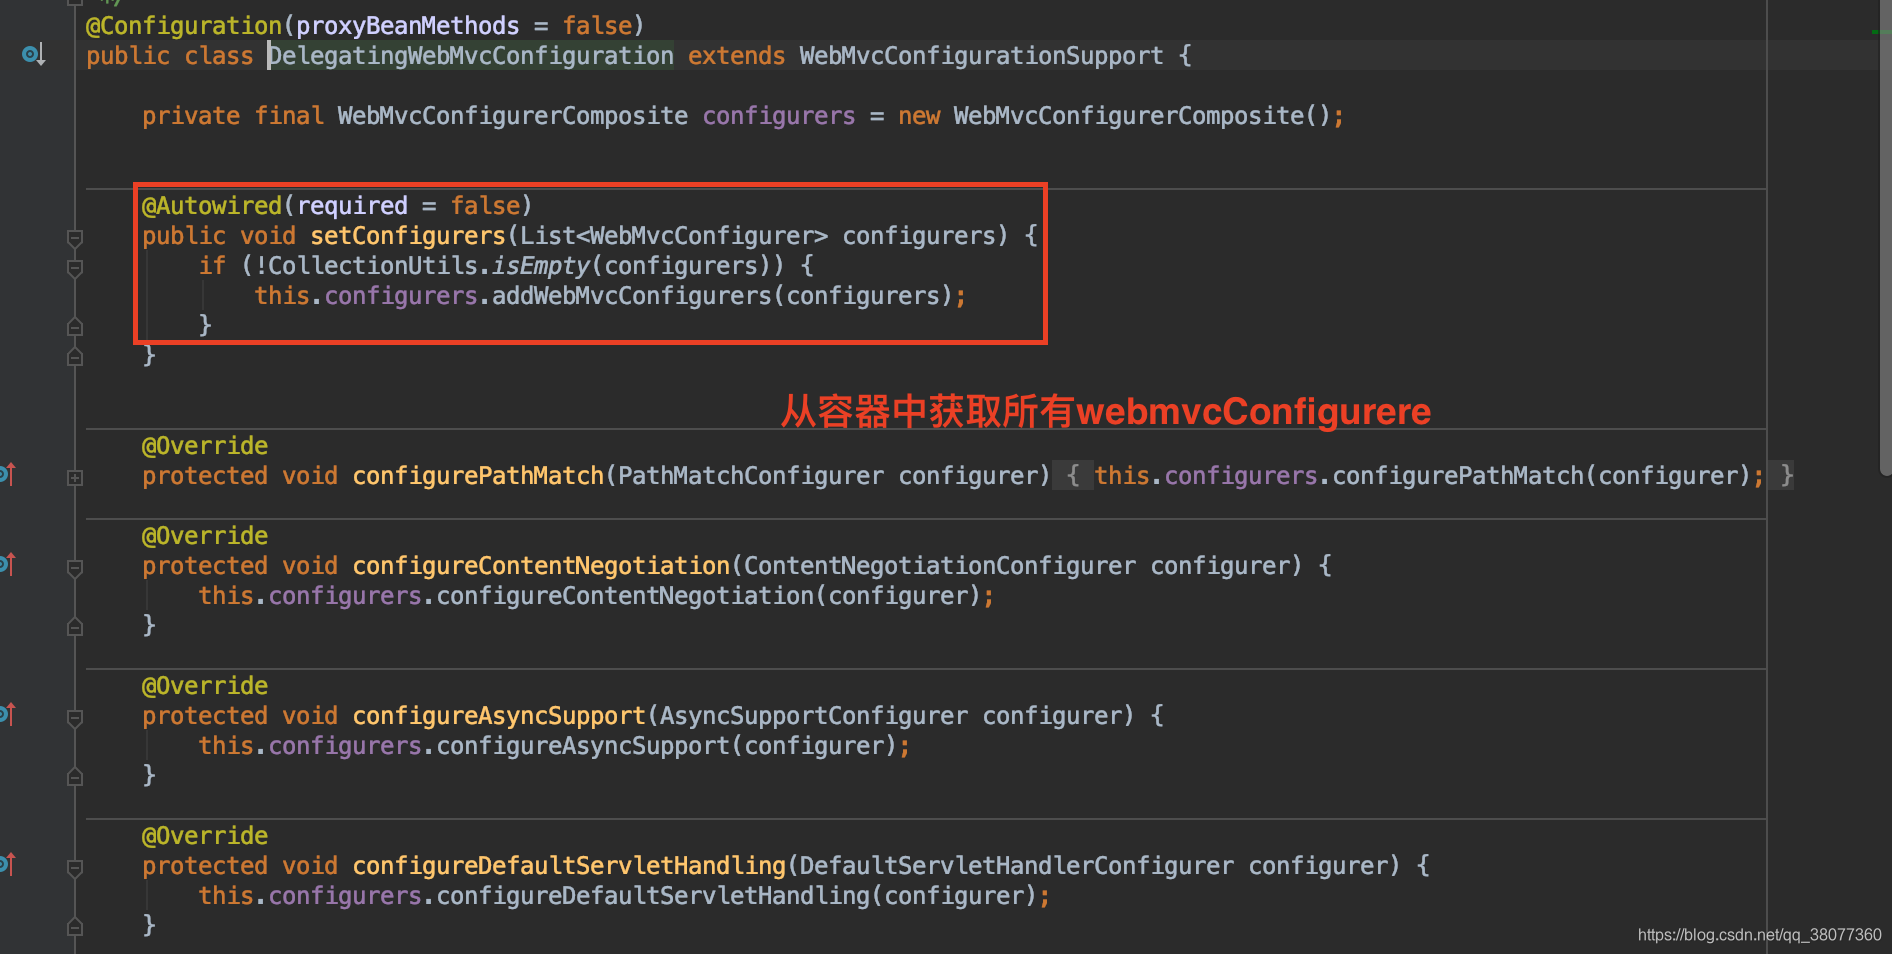Collapse the setConfigurers method fold marker

click(75, 238)
